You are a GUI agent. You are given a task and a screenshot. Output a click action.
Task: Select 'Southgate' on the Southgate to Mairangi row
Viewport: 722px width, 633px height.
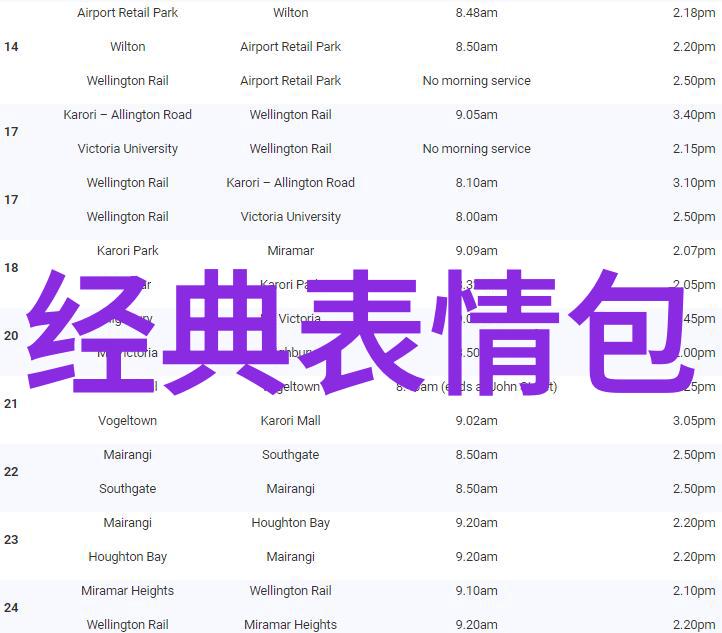click(x=128, y=489)
